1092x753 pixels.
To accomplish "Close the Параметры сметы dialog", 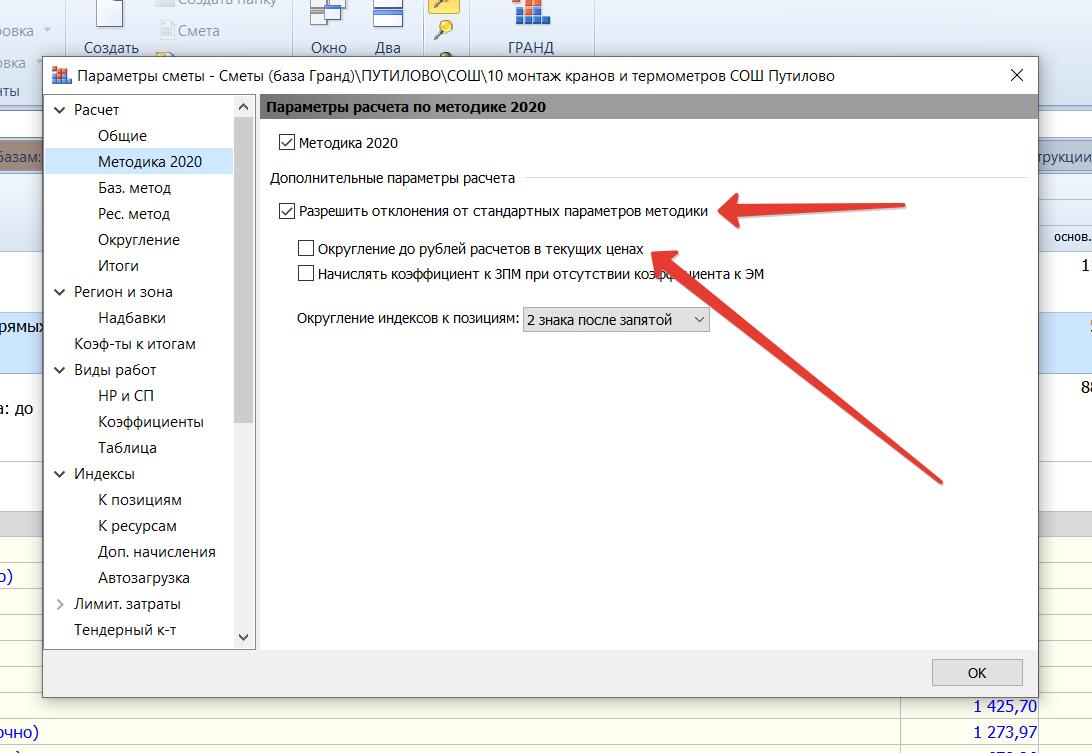I will point(1016,75).
